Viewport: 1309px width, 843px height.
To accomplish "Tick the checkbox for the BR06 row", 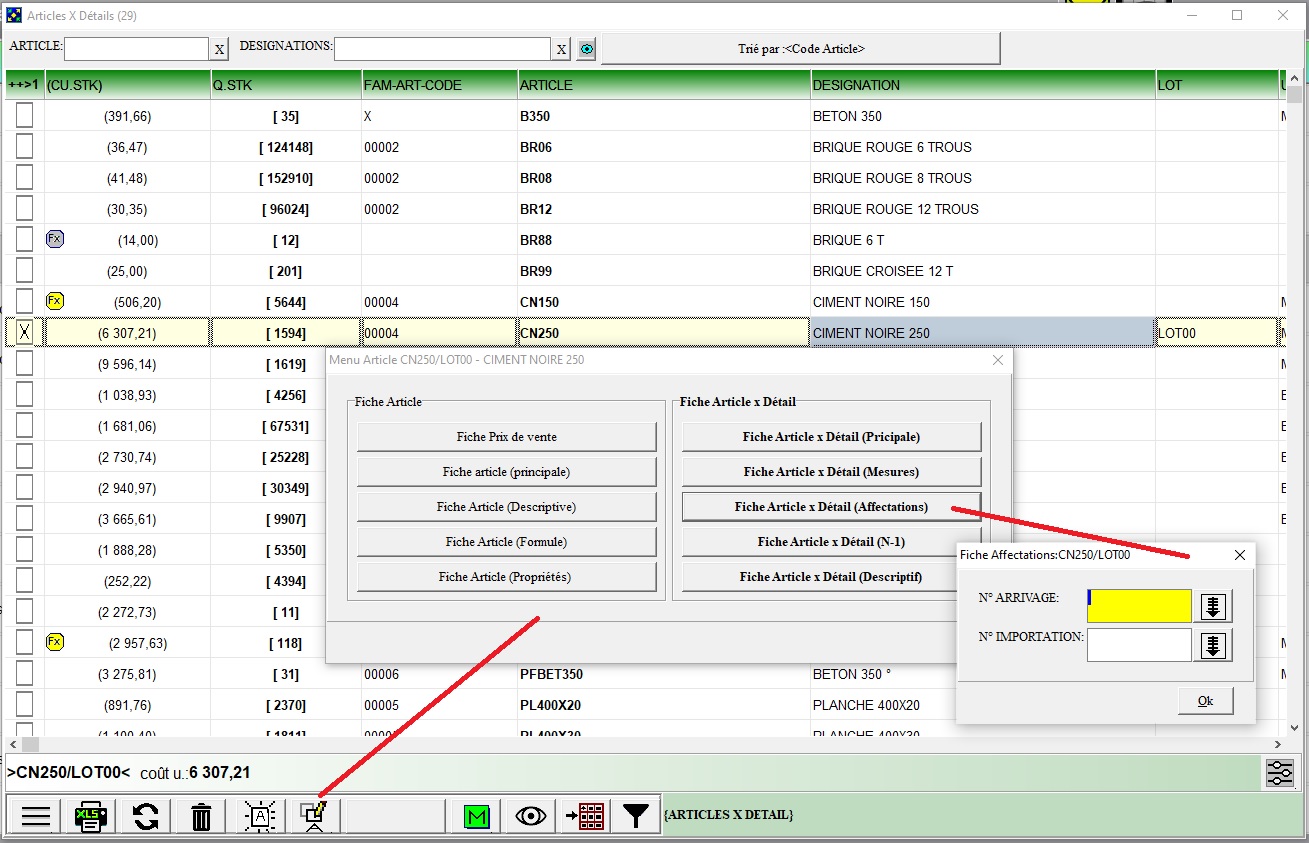I will point(24,147).
